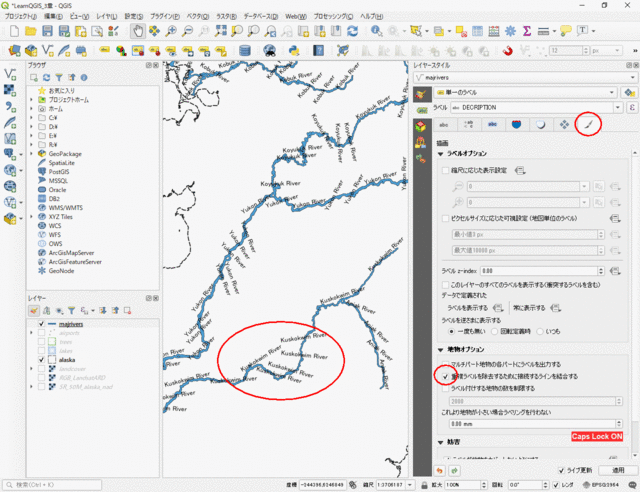Click the Map Tips speech bubble icon
The image size is (640, 492).
pos(566,31)
